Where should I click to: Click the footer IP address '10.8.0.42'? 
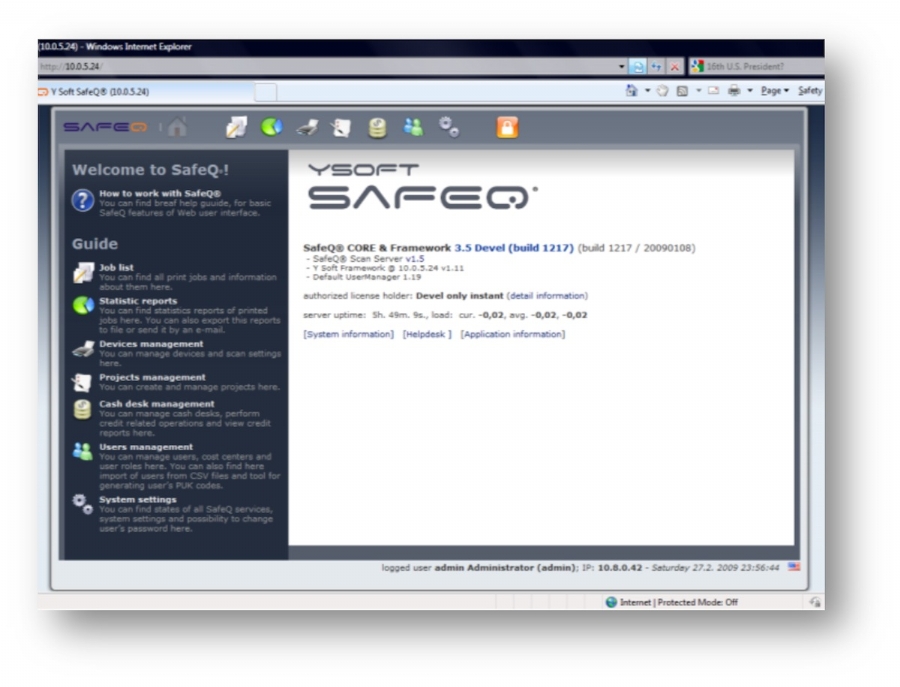coord(620,568)
